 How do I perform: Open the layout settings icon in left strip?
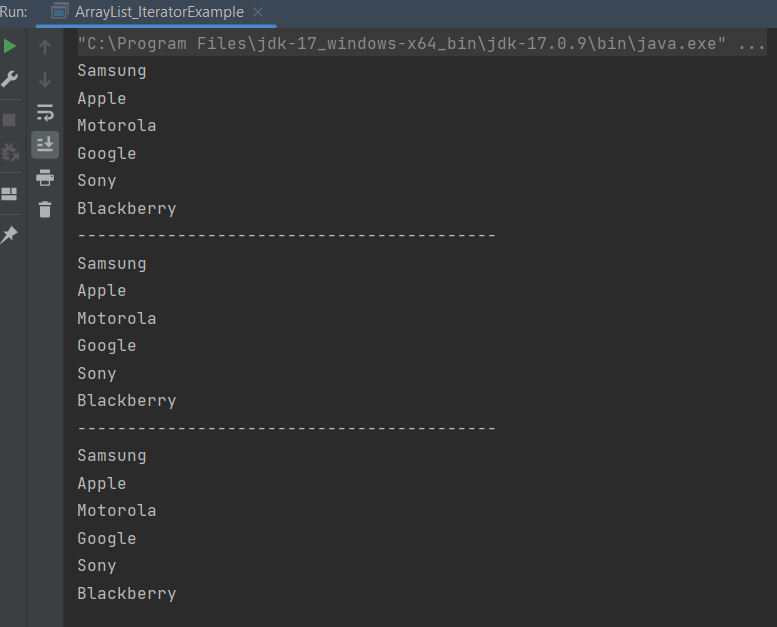tap(10, 194)
